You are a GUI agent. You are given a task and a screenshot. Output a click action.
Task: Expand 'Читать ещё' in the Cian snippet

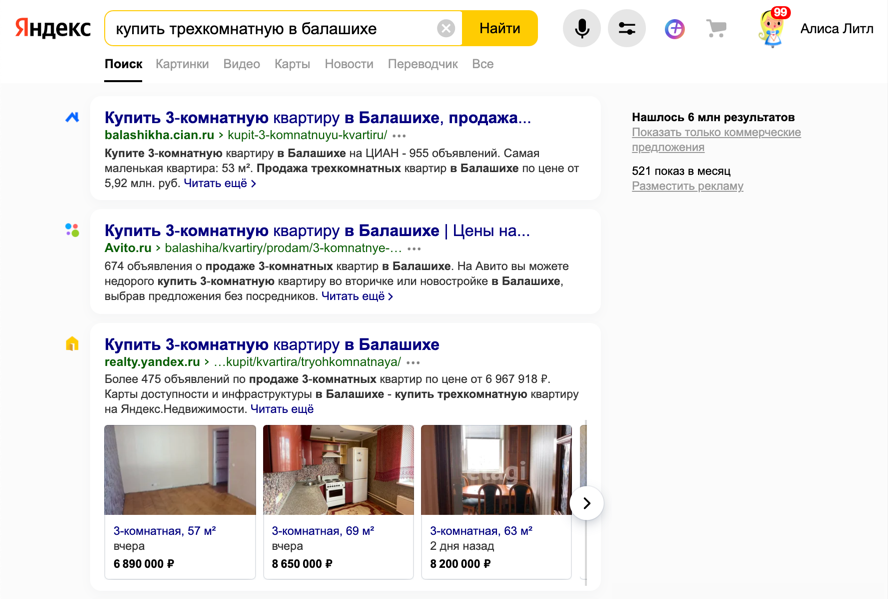click(220, 184)
